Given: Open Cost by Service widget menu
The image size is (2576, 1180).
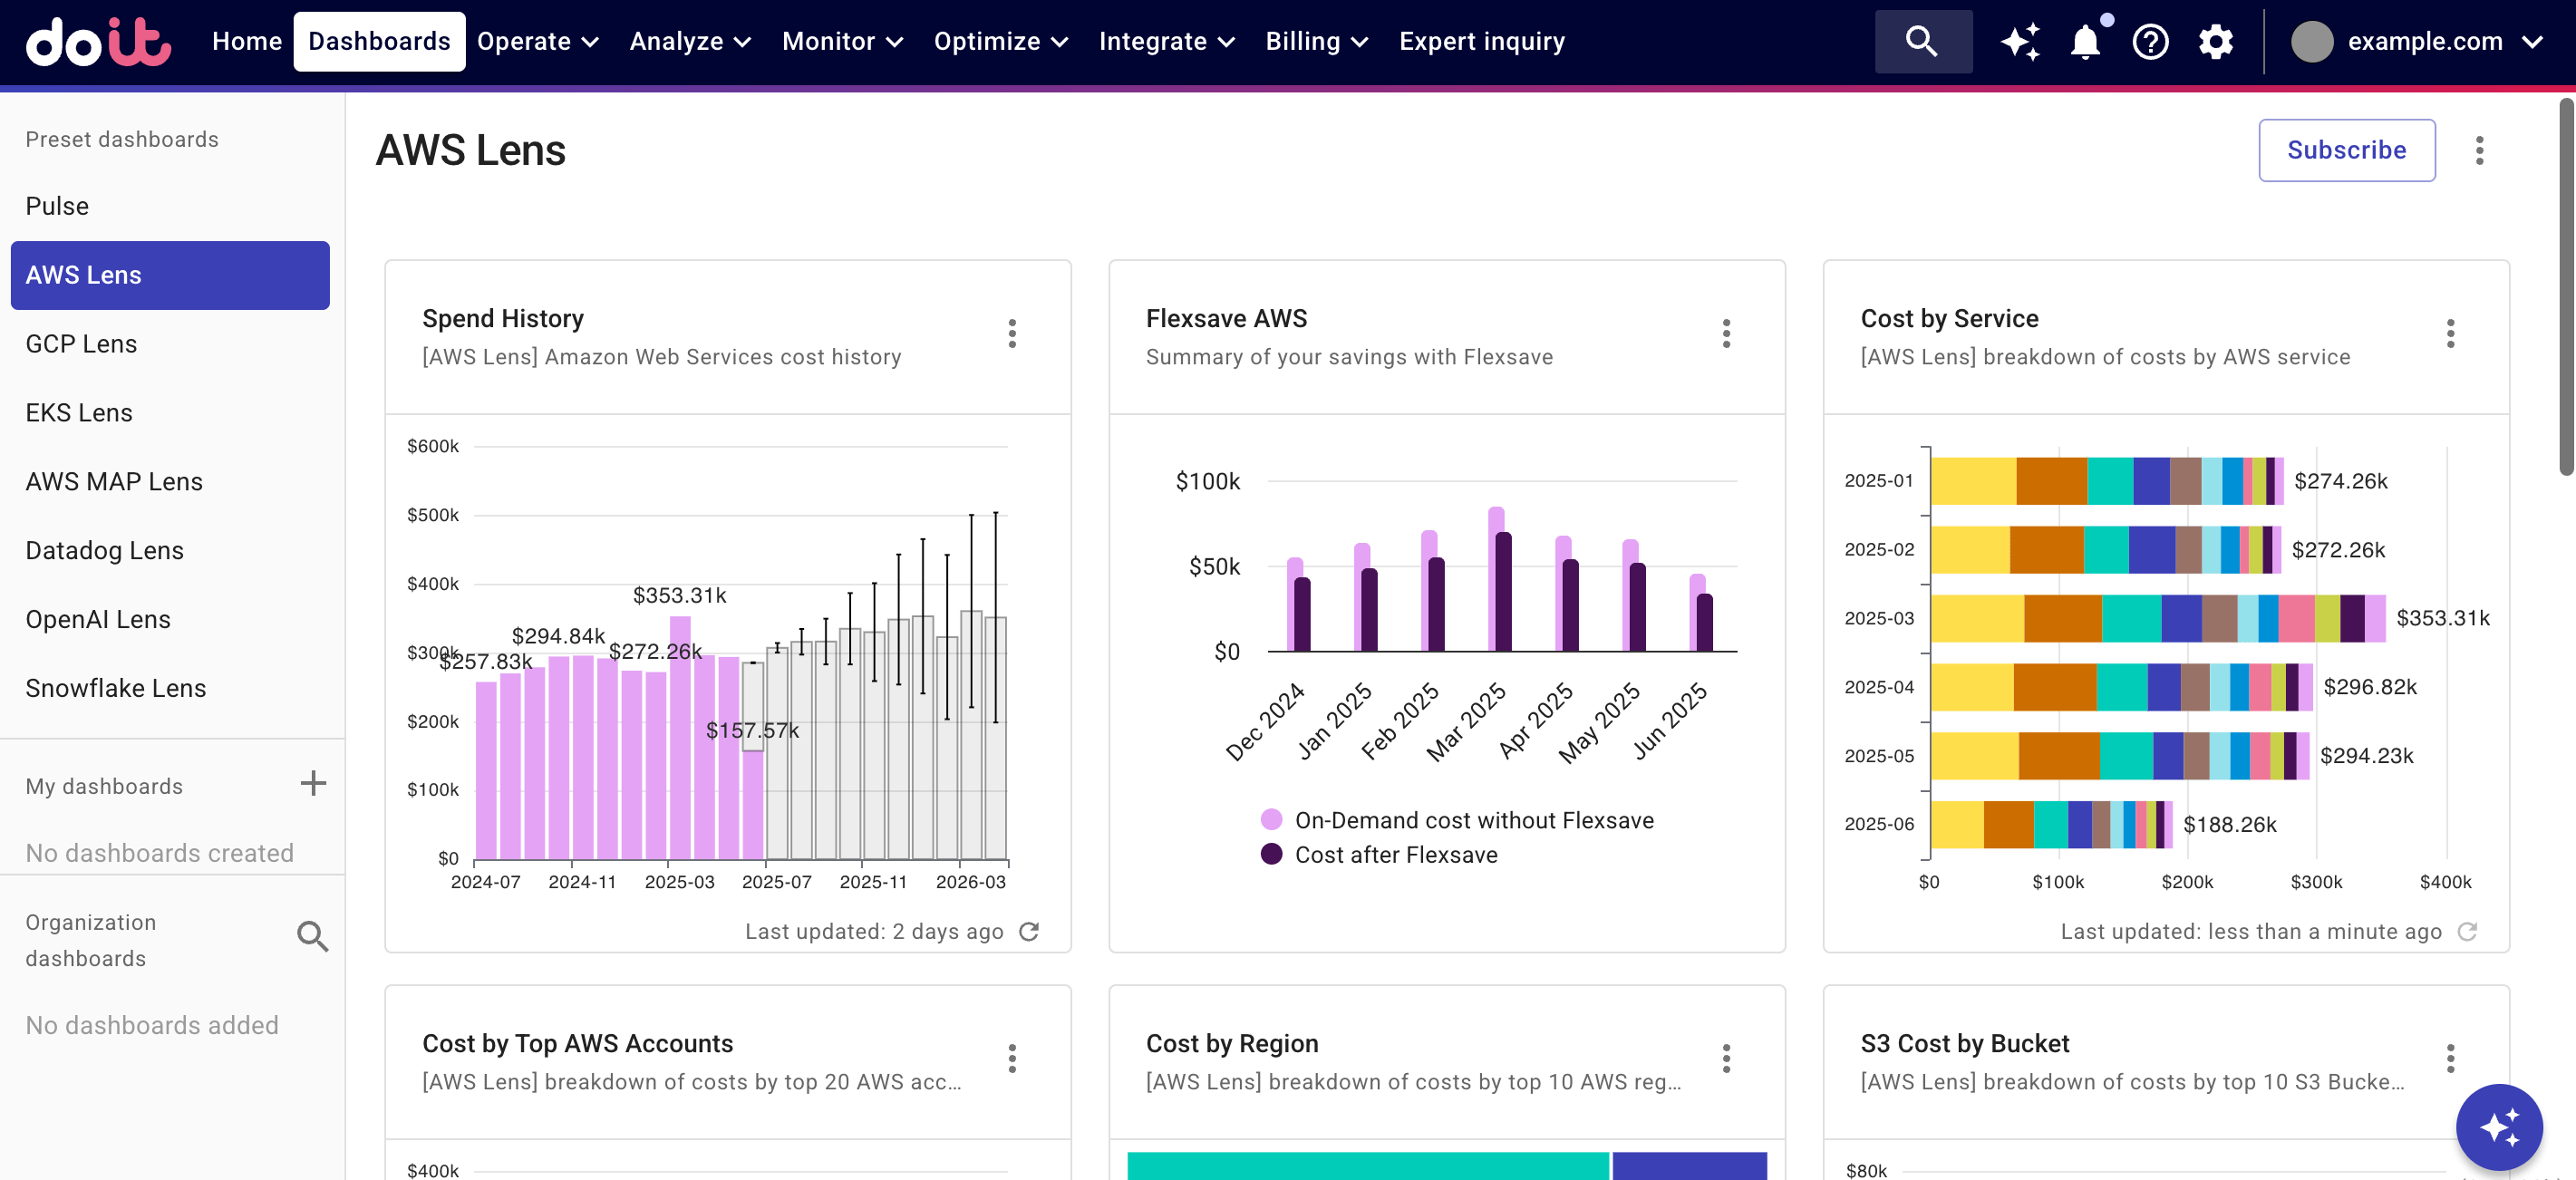Looking at the screenshot, I should click(x=2450, y=334).
